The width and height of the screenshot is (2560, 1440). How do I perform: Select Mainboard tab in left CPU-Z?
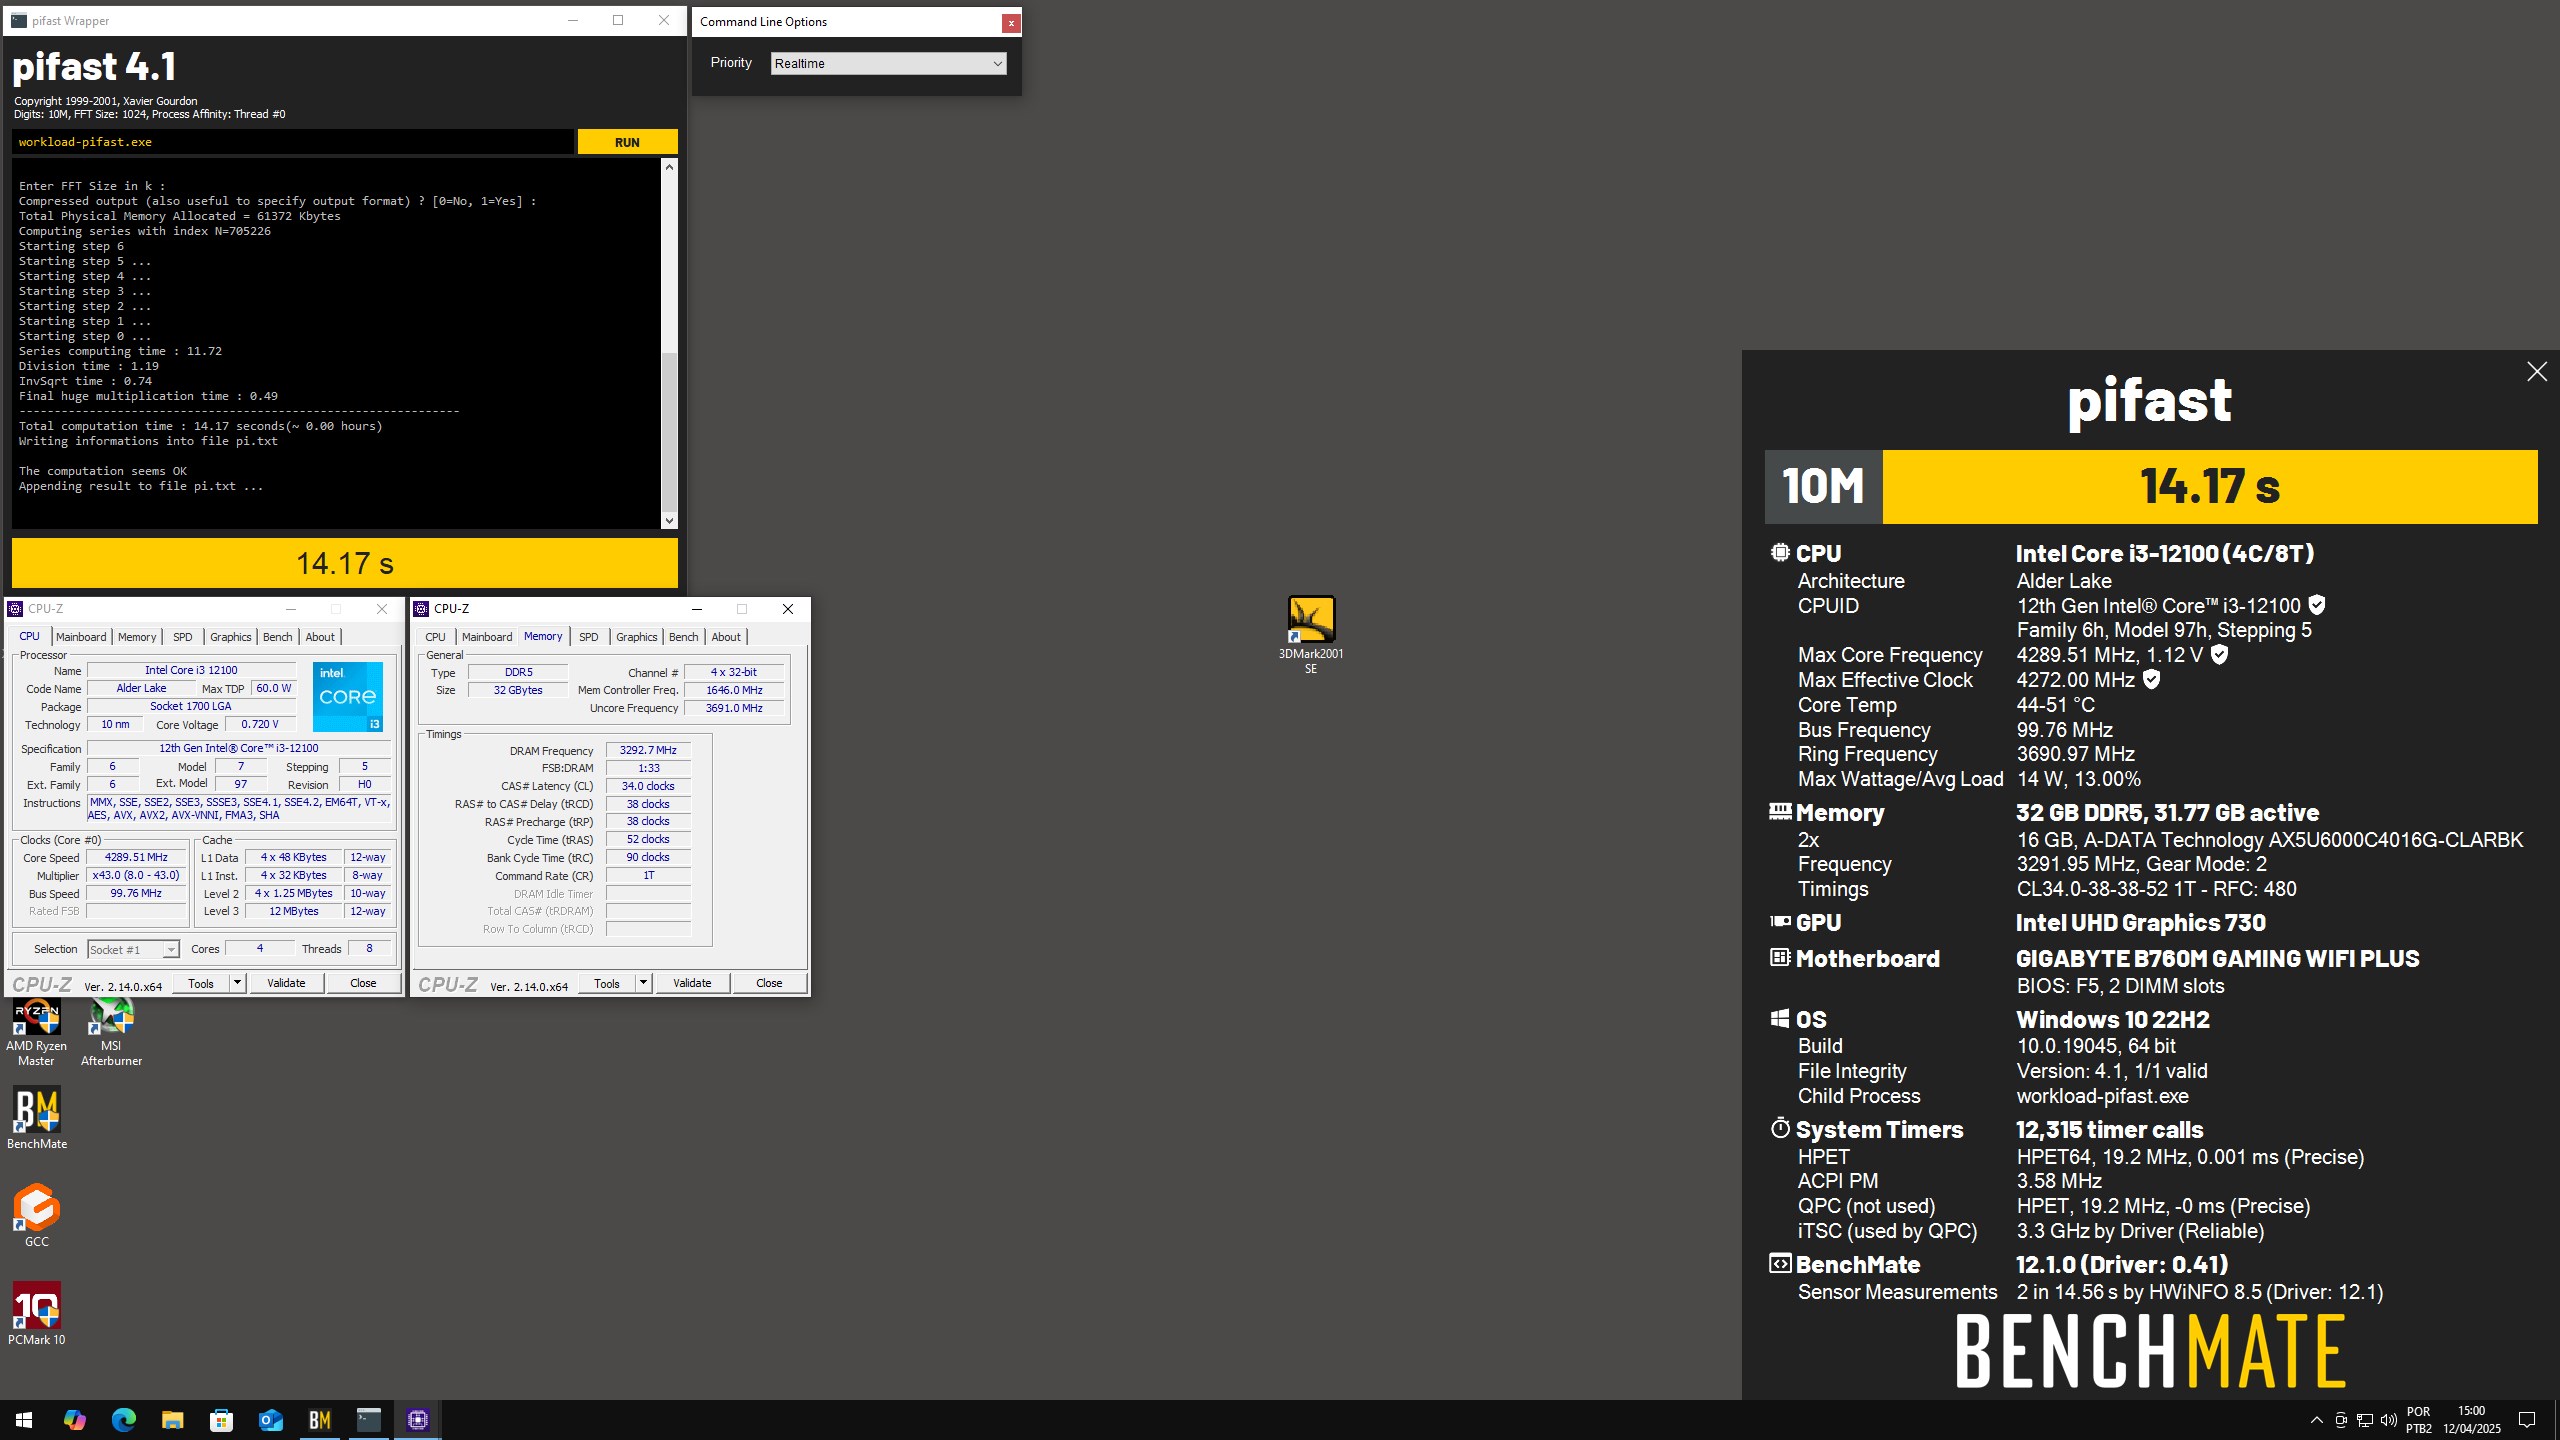pos(81,637)
